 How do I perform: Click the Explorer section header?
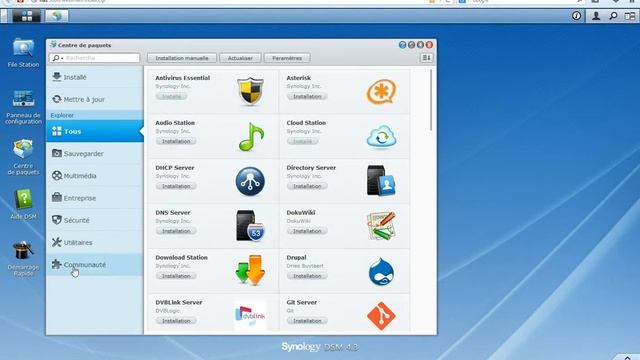[95, 116]
